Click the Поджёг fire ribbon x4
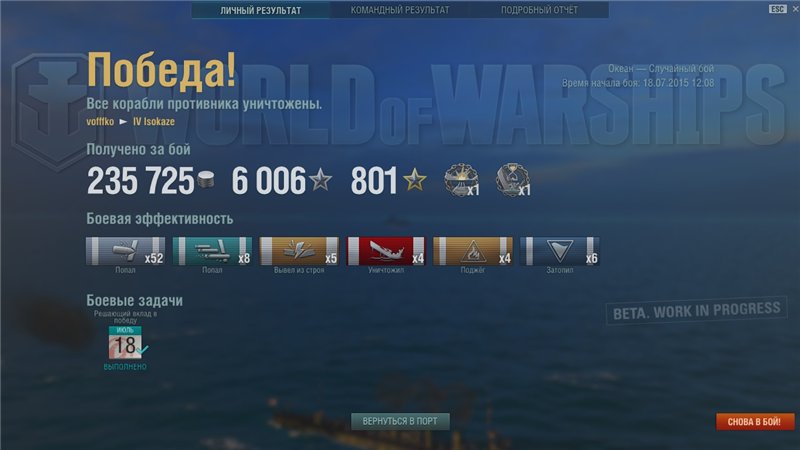The image size is (800, 450). pyautogui.click(x=472, y=251)
